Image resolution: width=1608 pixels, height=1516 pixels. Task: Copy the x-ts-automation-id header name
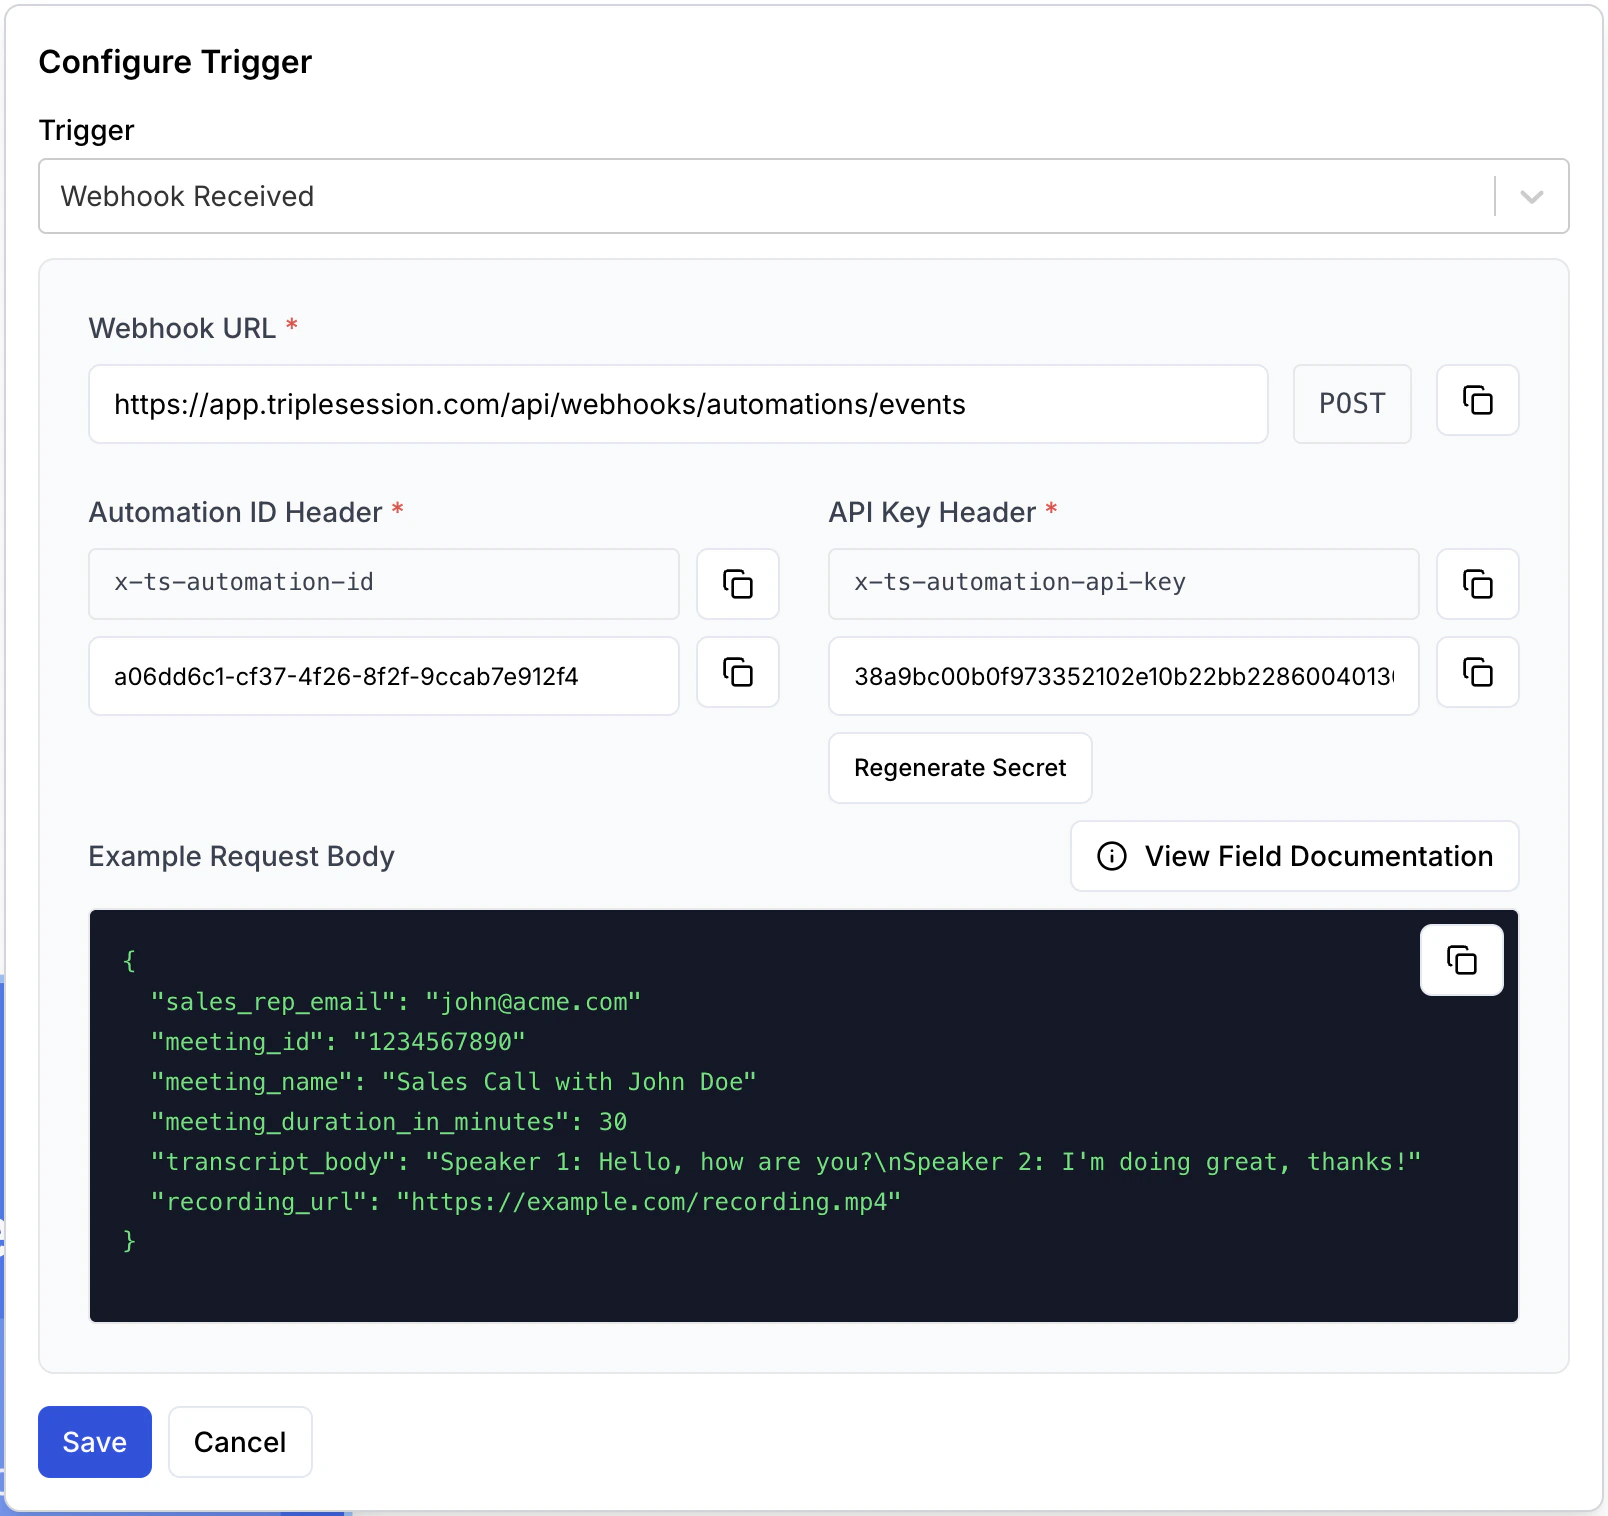tap(737, 584)
